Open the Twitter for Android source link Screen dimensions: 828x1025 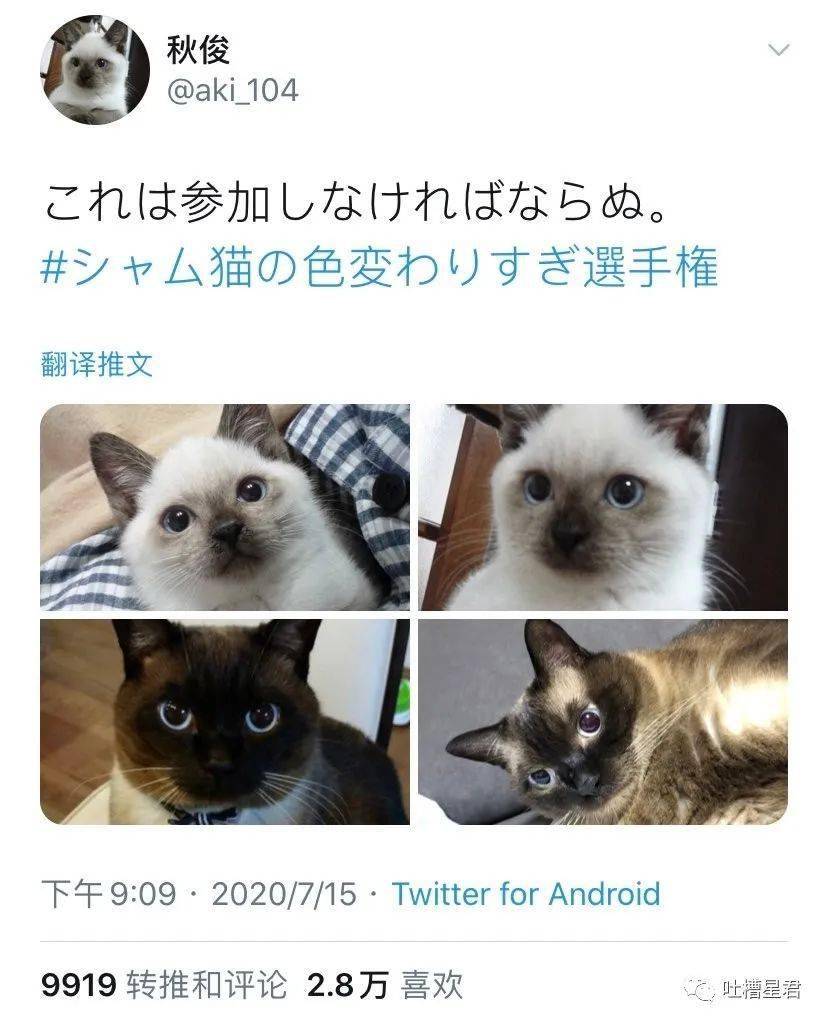(526, 894)
